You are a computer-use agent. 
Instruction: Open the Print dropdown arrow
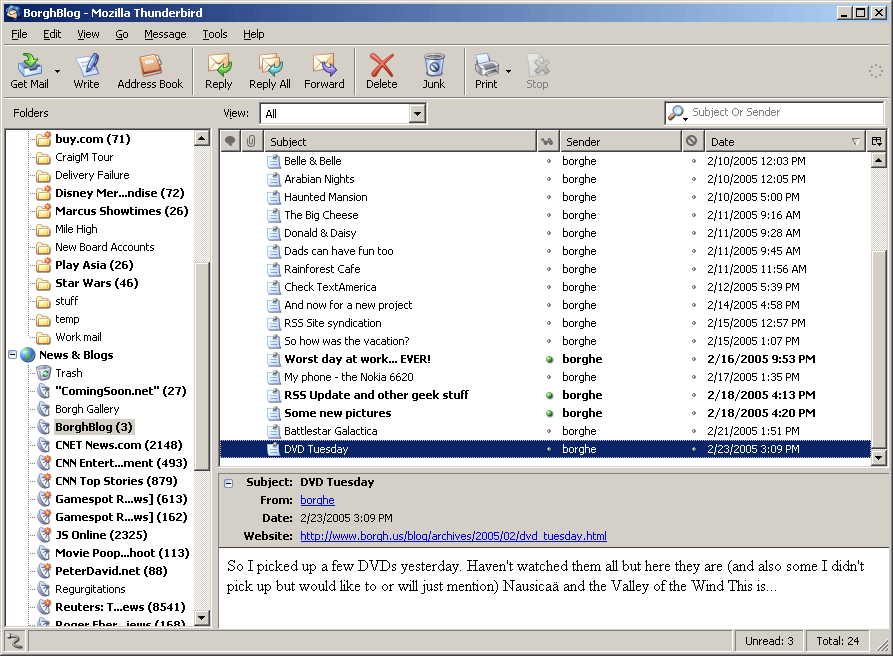509,71
